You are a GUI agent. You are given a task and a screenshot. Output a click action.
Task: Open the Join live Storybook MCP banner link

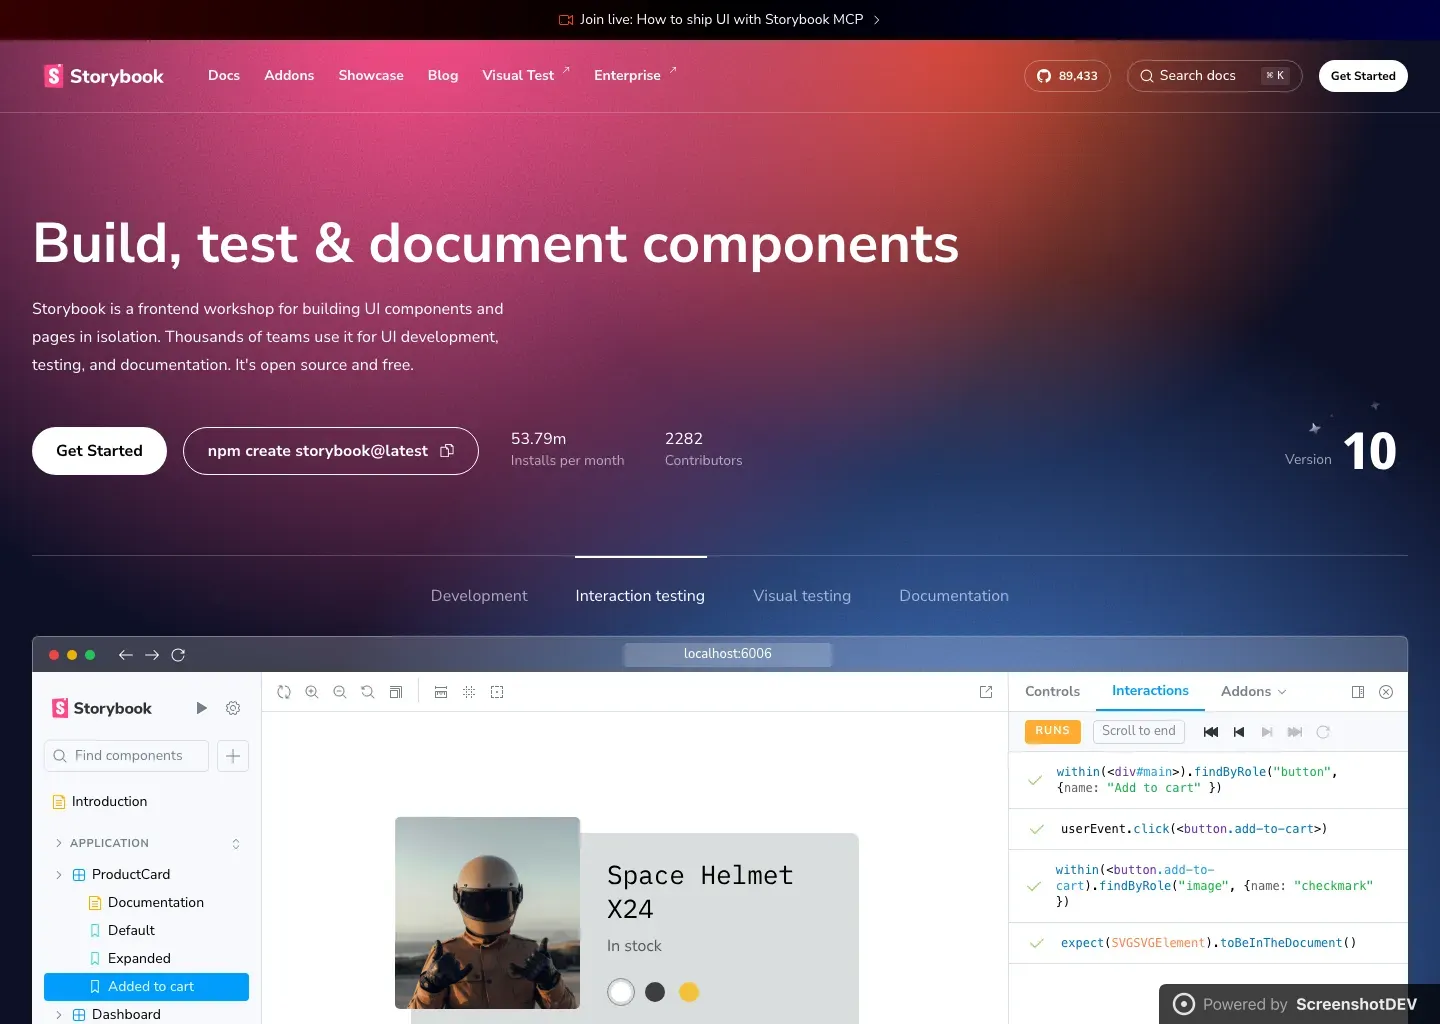pos(720,19)
